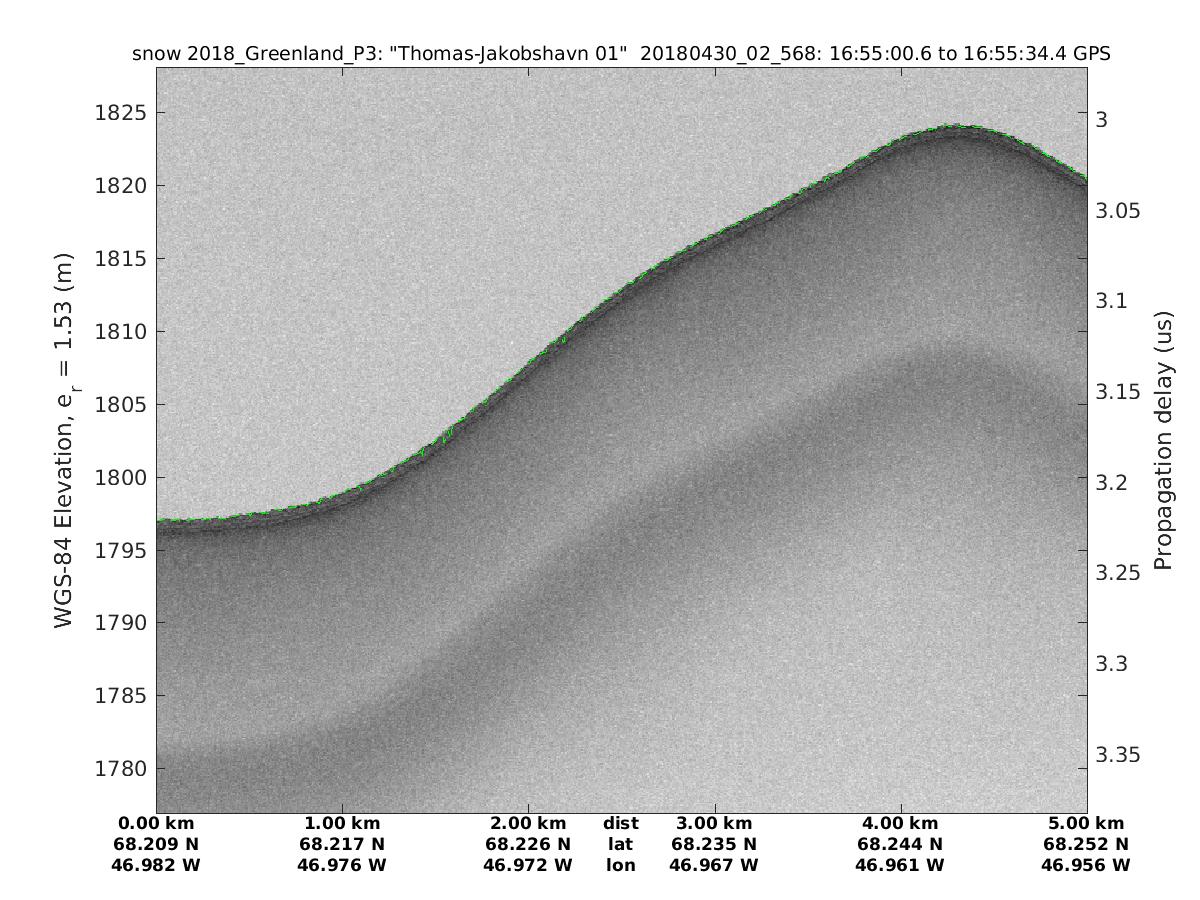Click the Propagation delay axis label

pos(1162,440)
